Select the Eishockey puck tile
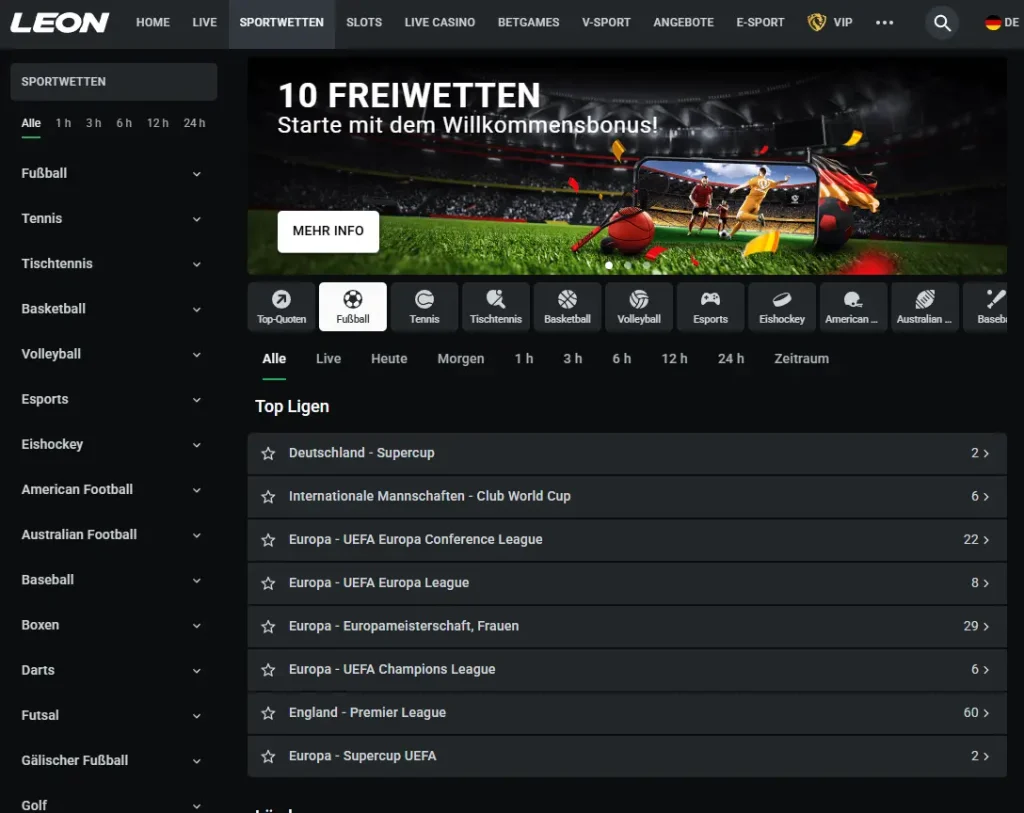This screenshot has height=813, width=1024. [x=782, y=307]
